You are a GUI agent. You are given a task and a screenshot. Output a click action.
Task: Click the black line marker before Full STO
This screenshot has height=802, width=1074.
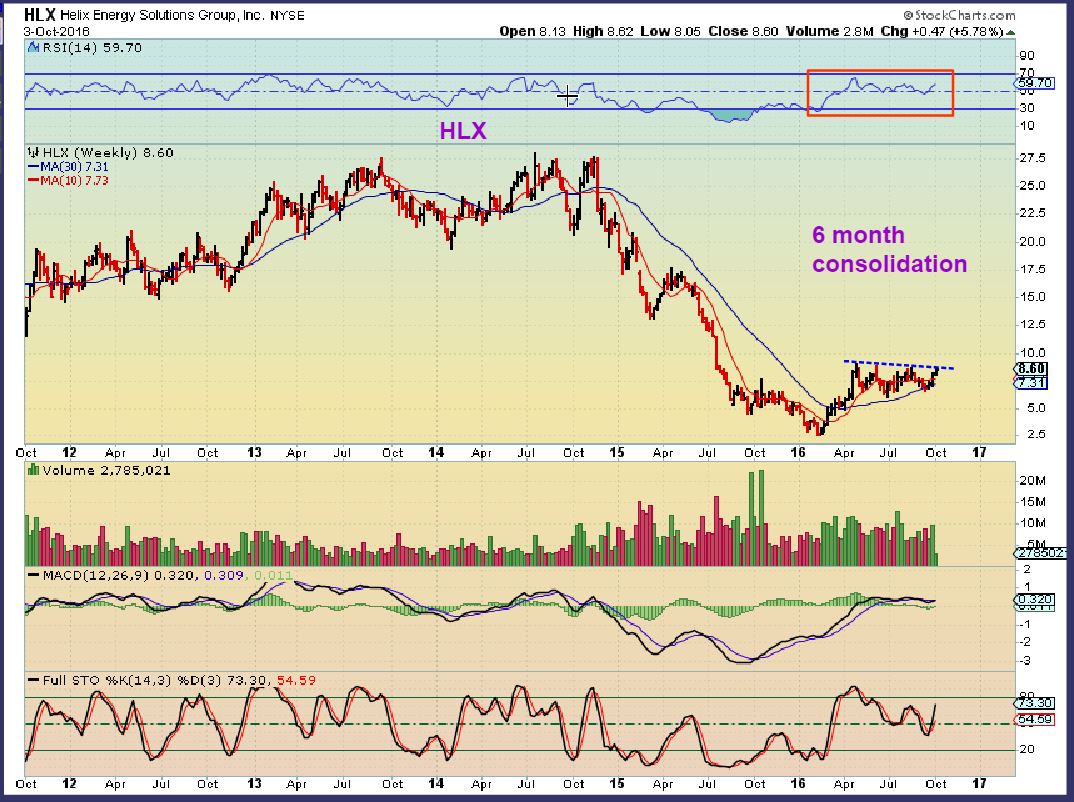point(33,680)
